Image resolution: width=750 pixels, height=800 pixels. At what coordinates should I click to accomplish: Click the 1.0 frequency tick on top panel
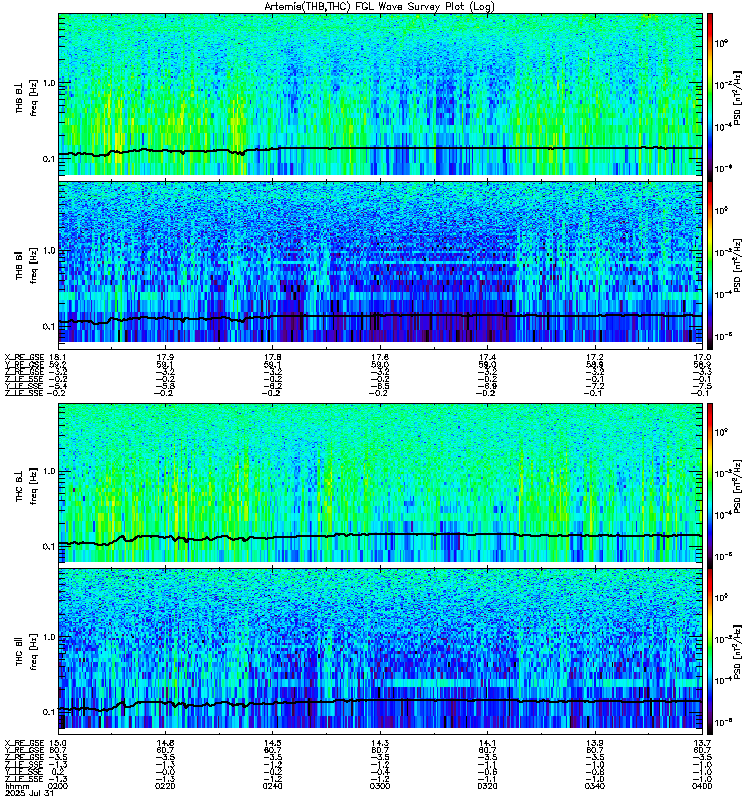pos(49,83)
